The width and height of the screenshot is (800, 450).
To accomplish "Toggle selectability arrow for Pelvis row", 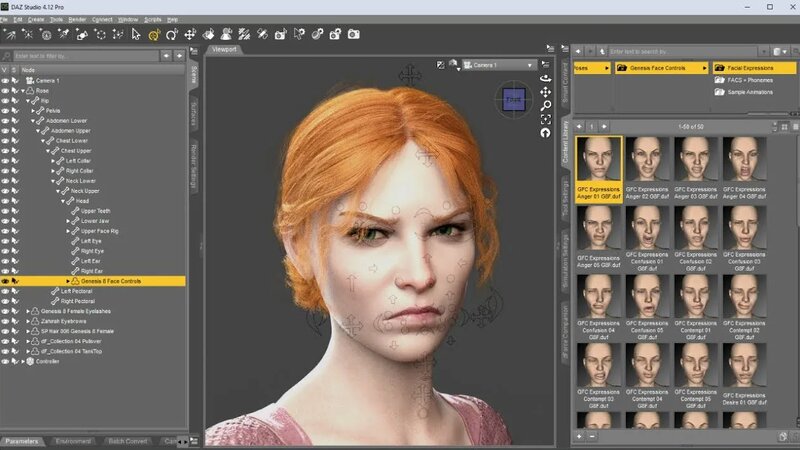I will [x=15, y=111].
